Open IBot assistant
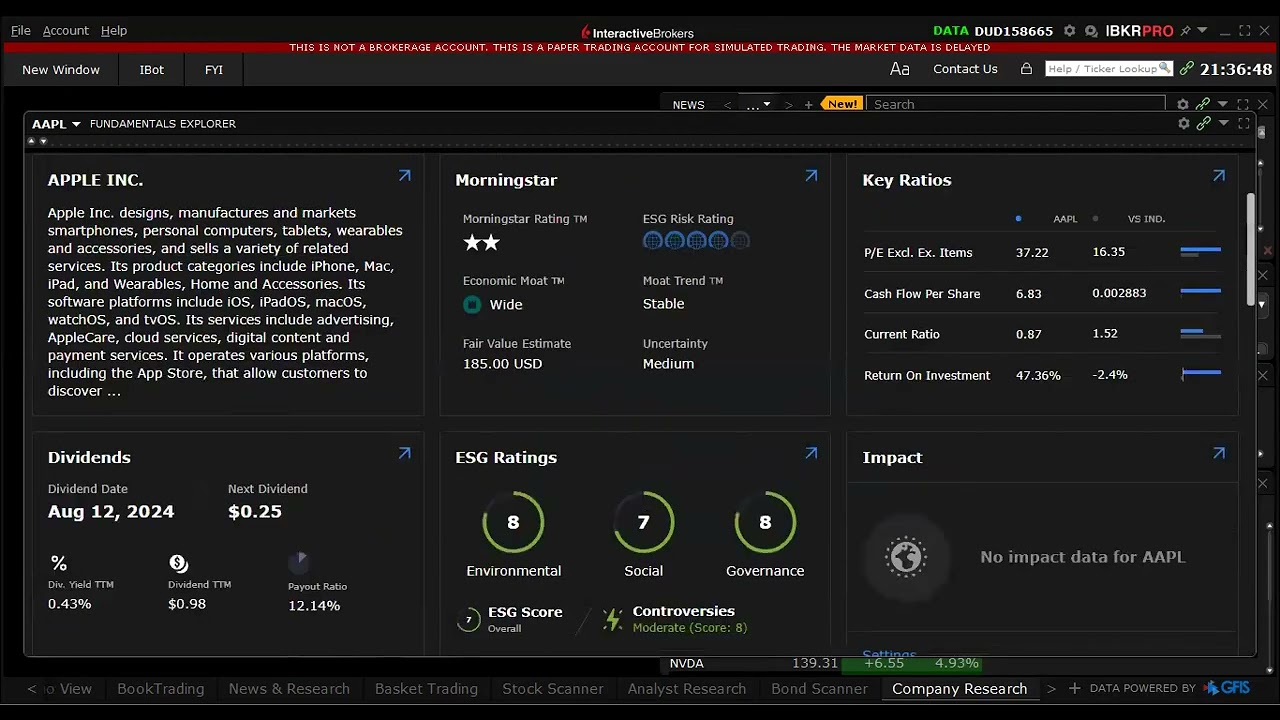 pyautogui.click(x=152, y=69)
